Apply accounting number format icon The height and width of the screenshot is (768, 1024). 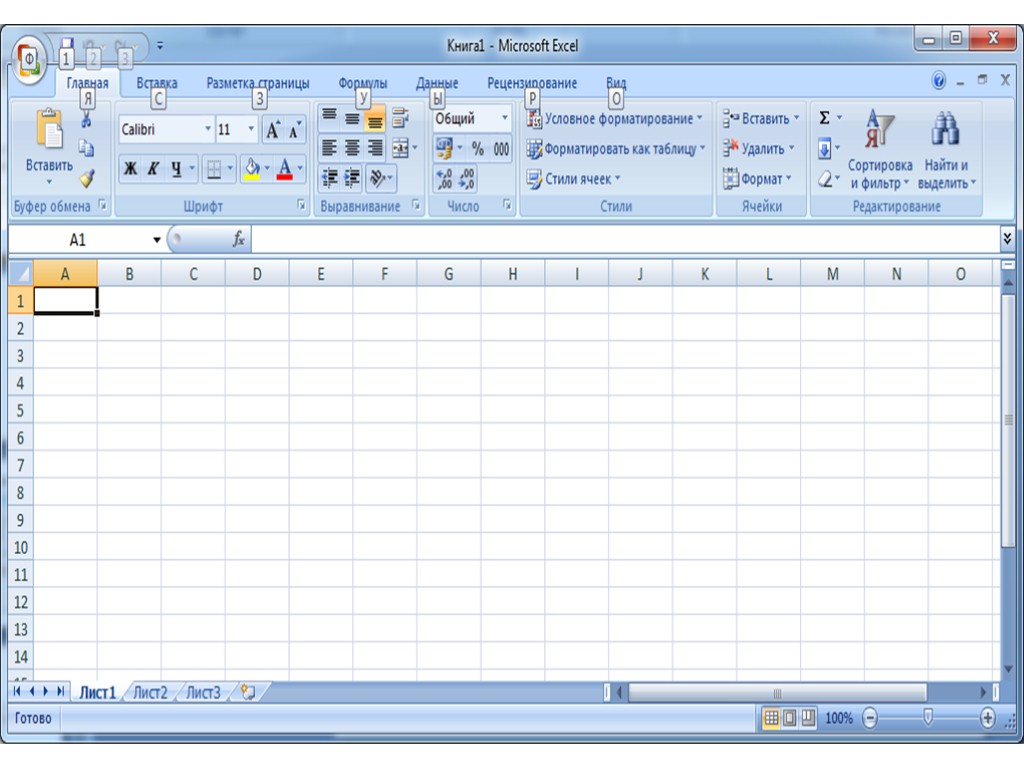click(x=444, y=148)
